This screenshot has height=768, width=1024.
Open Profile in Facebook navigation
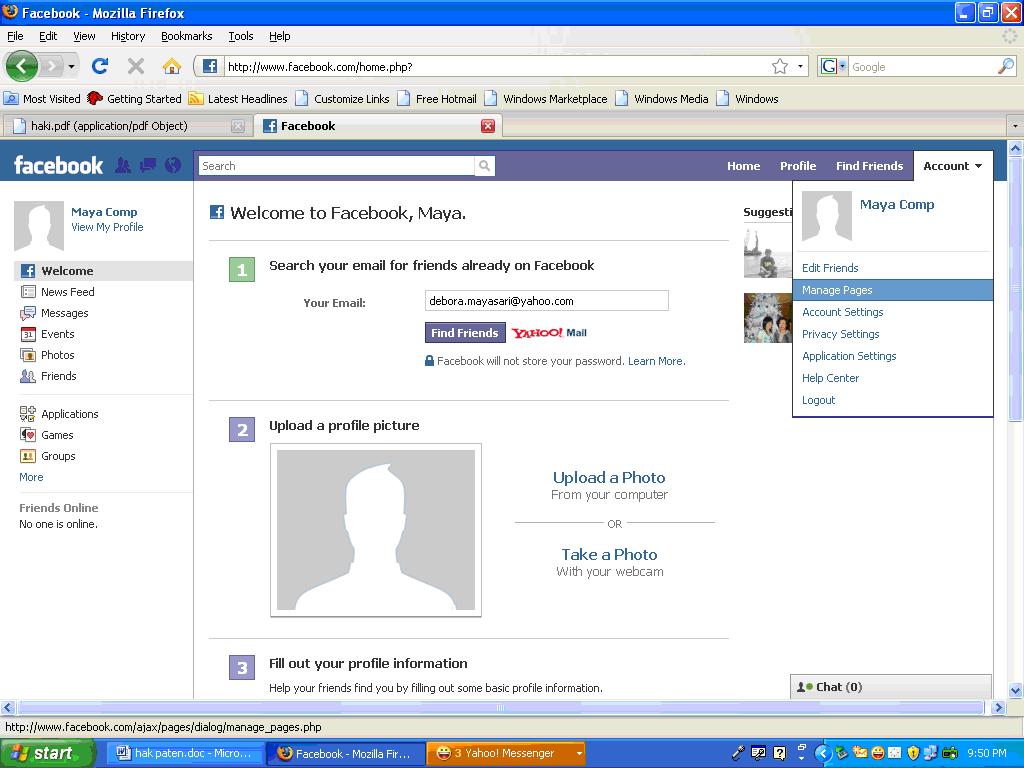(797, 166)
